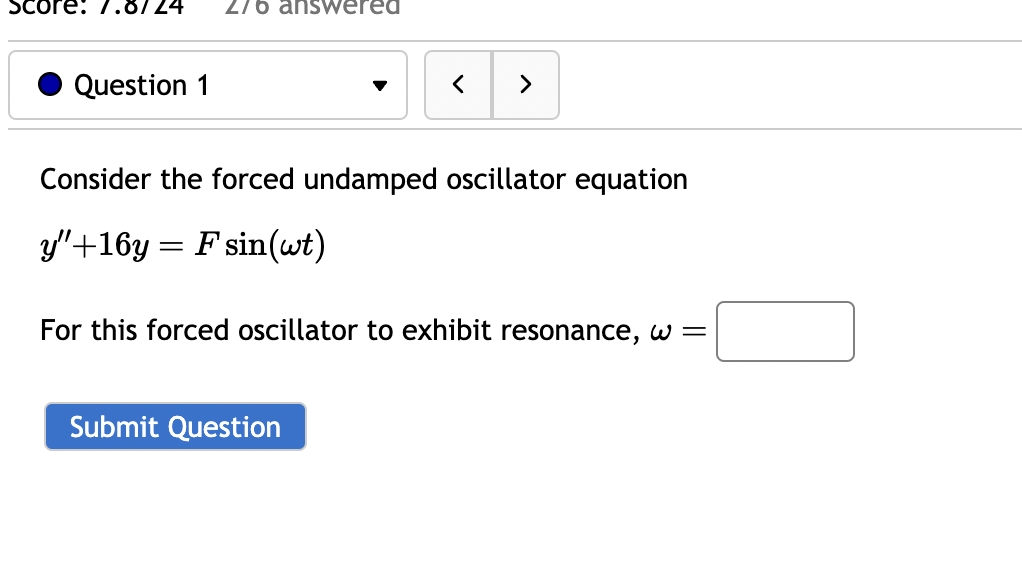Select the right chevron to advance

click(526, 85)
